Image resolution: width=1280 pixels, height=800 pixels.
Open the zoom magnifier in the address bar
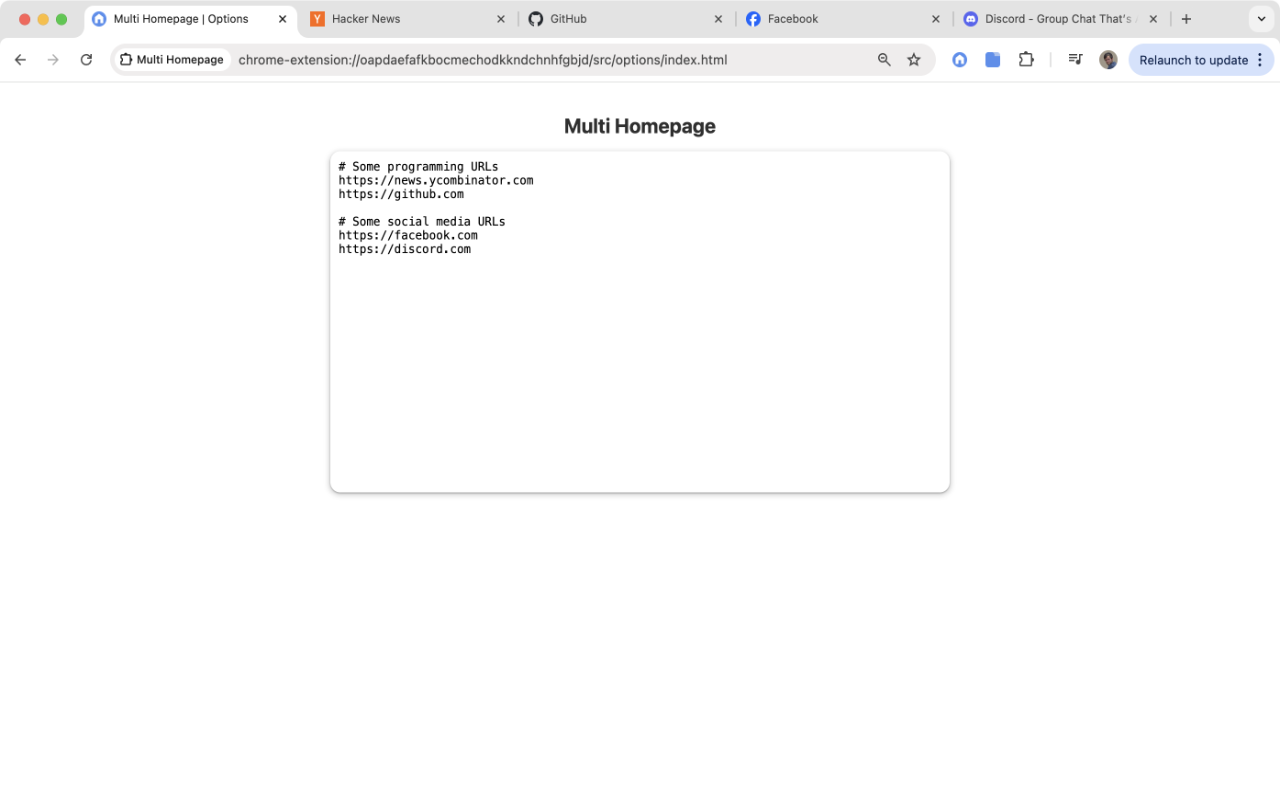pyautogui.click(x=884, y=59)
